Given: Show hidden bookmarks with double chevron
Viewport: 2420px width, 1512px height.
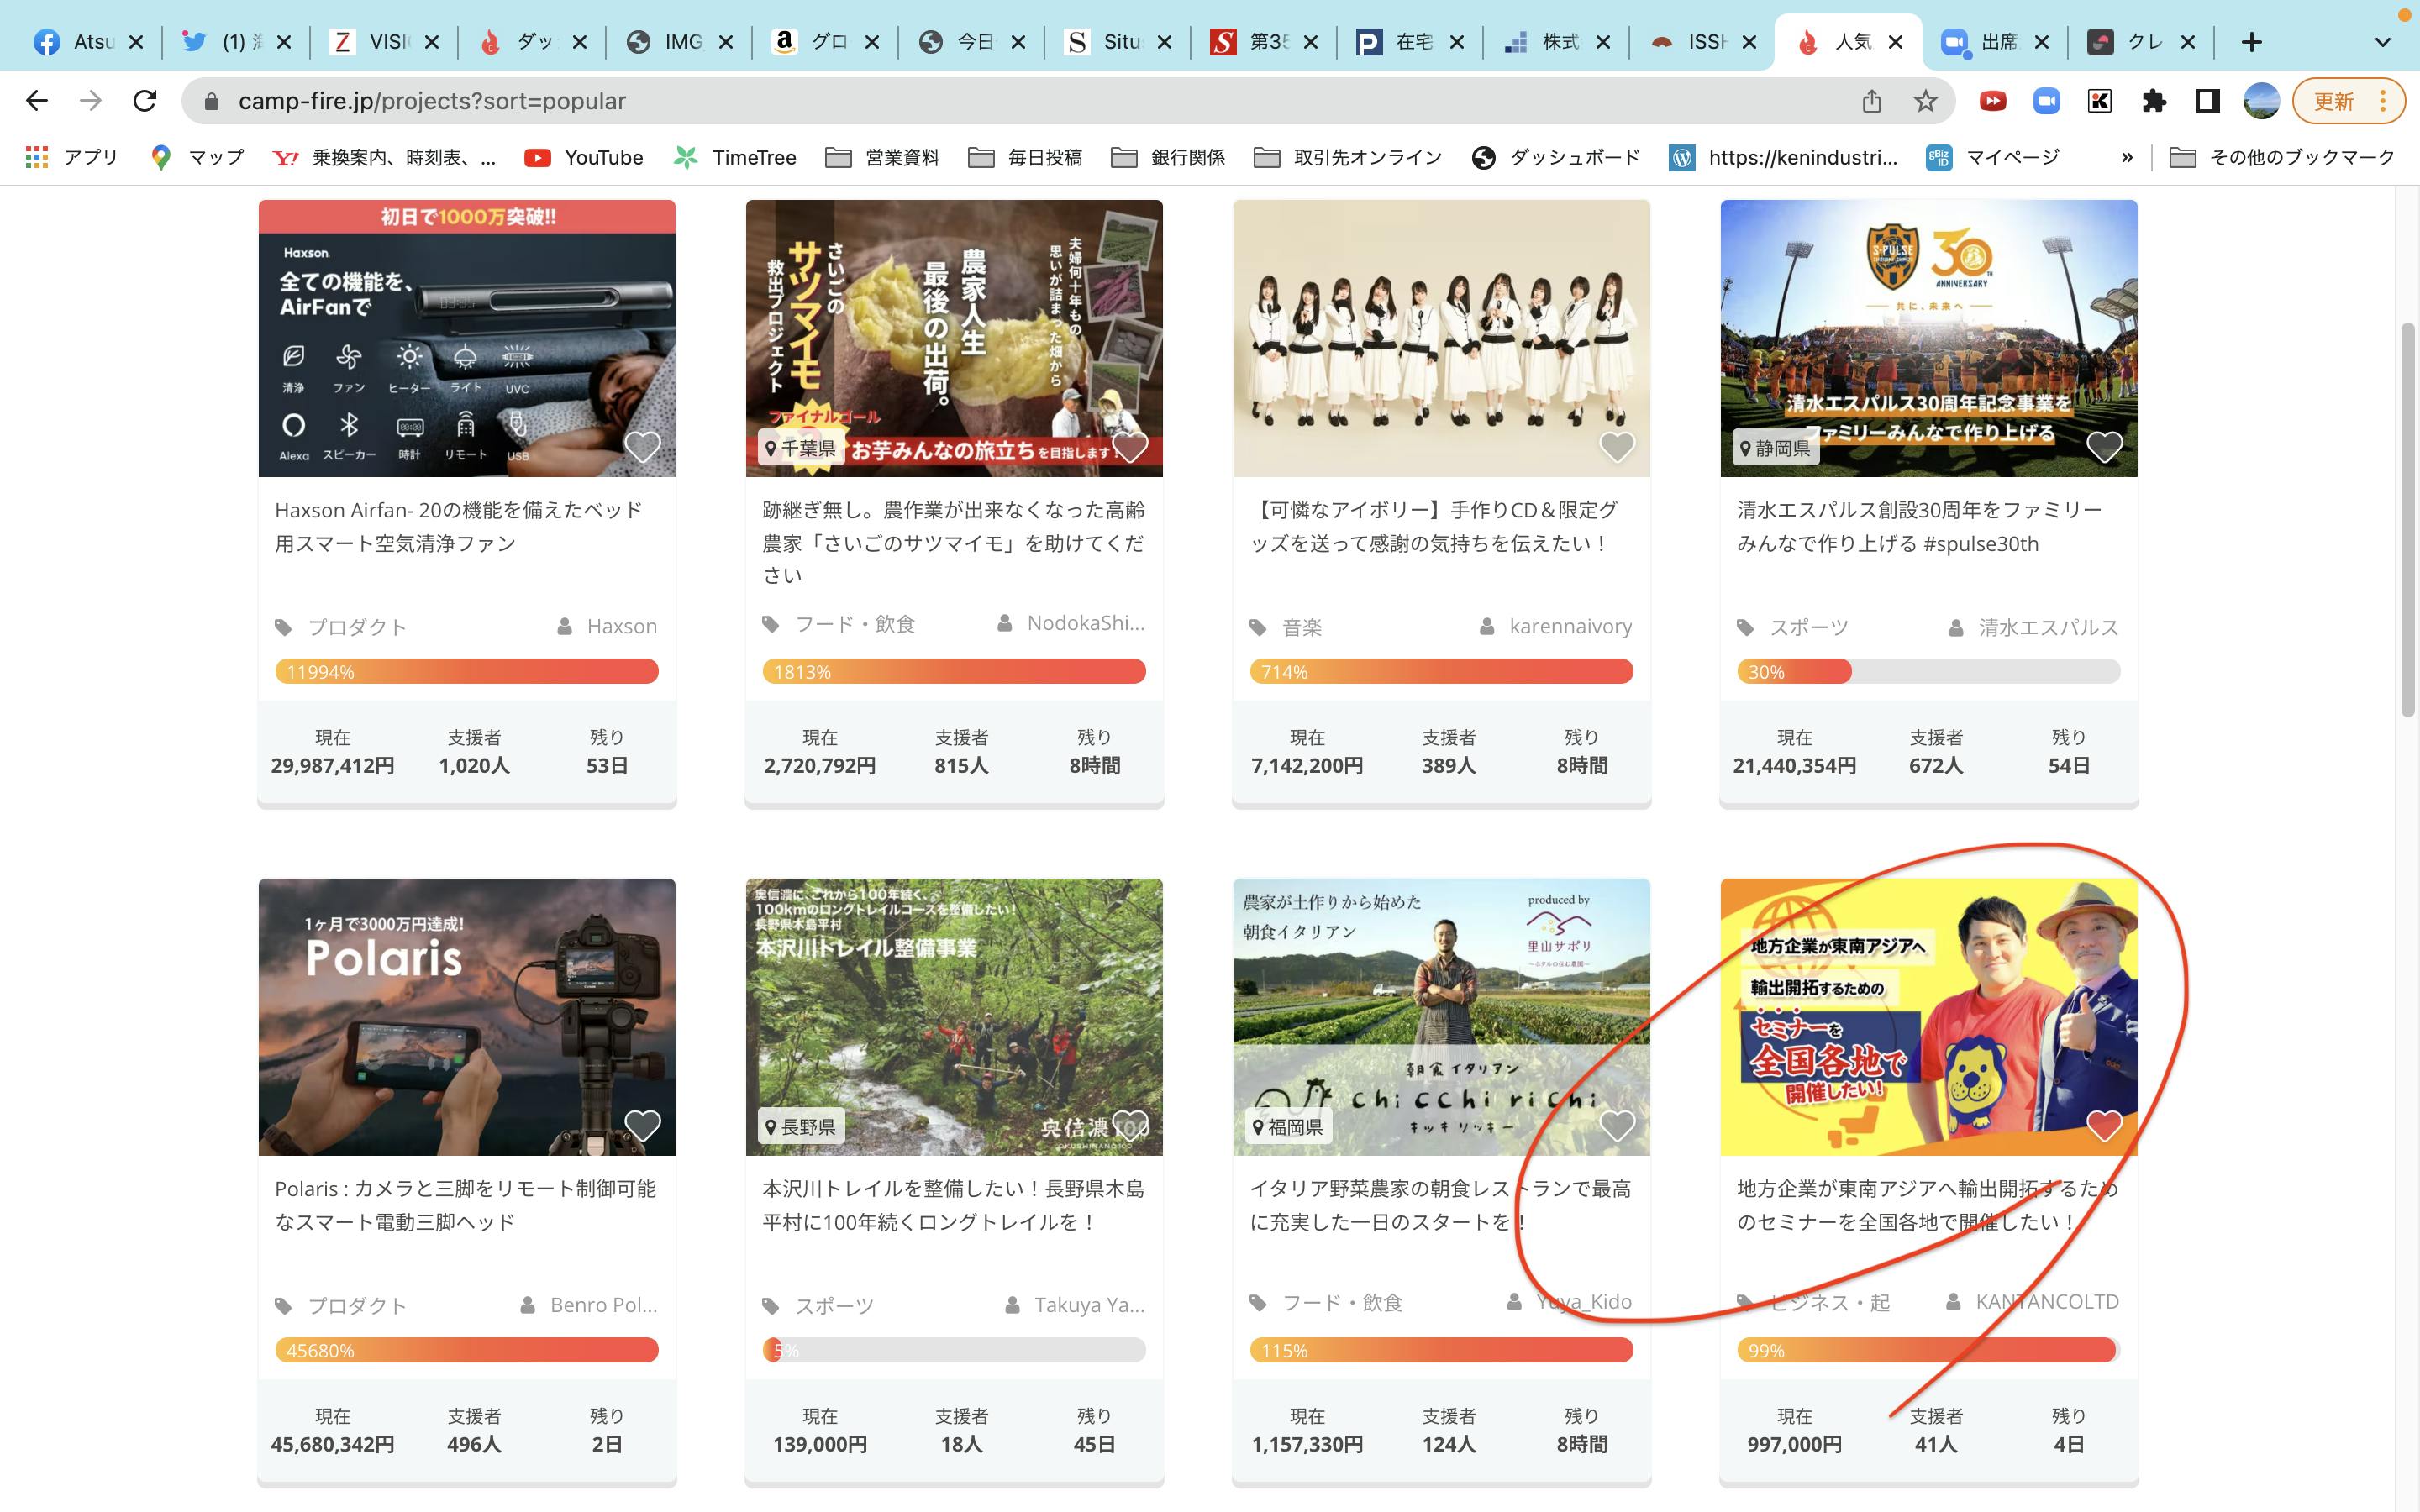Looking at the screenshot, I should 2127,157.
